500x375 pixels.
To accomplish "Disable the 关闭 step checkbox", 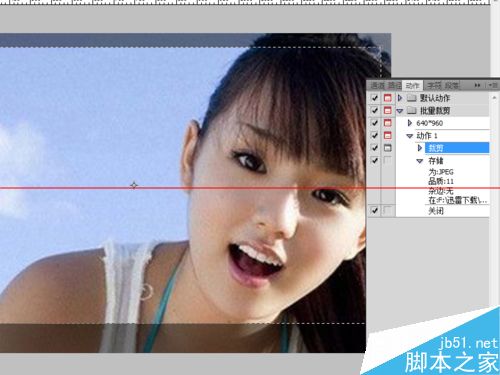I will click(375, 210).
